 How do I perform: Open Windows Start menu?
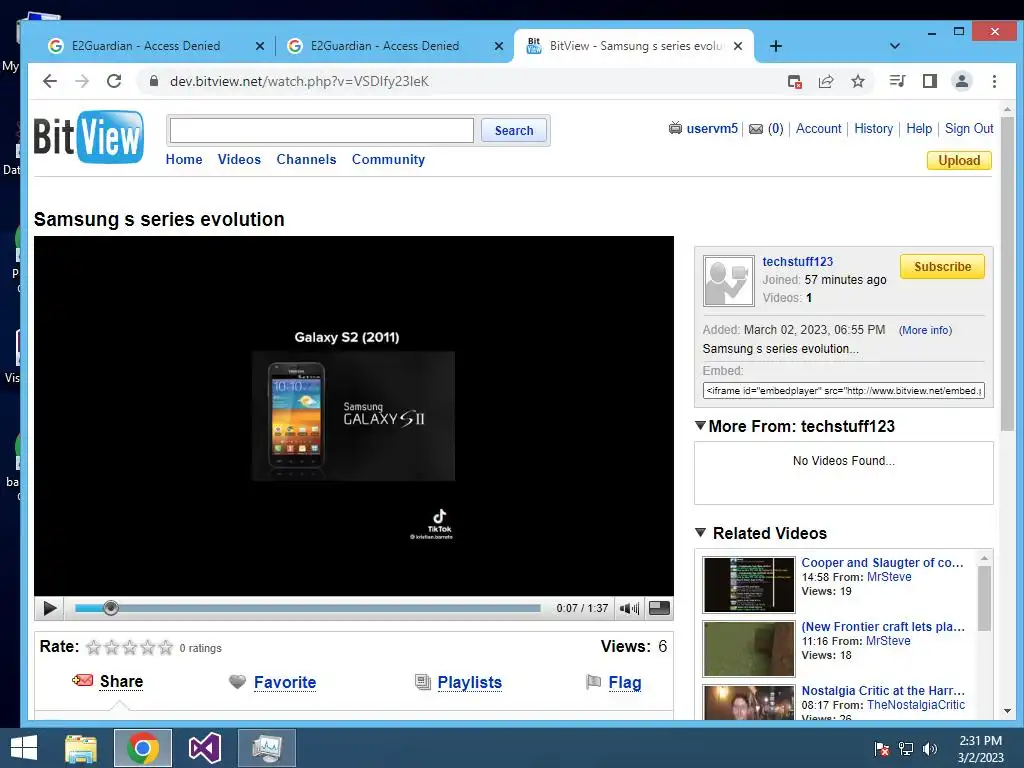(24, 748)
